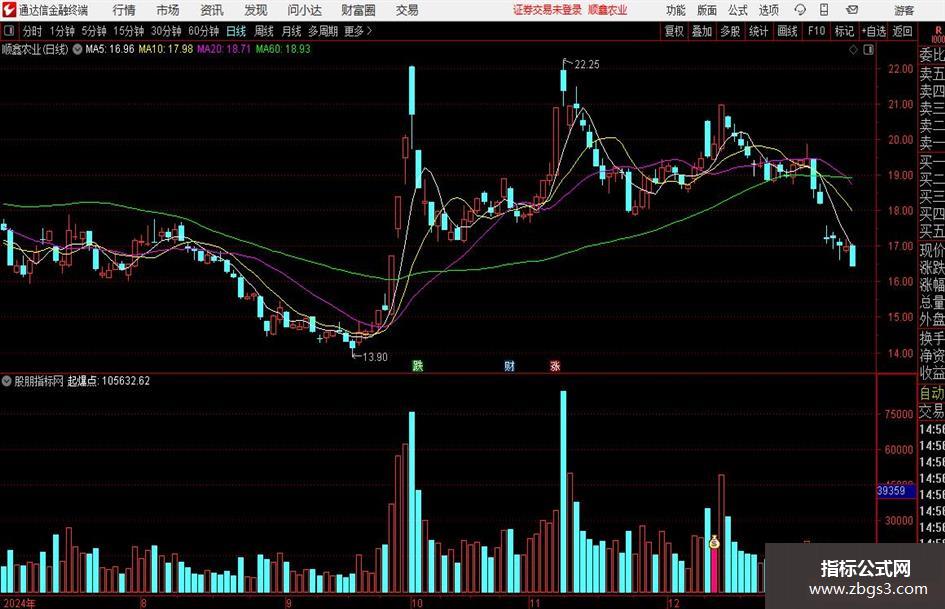Open the mail message icon
This screenshot has width=945, height=609.
(x=852, y=10)
